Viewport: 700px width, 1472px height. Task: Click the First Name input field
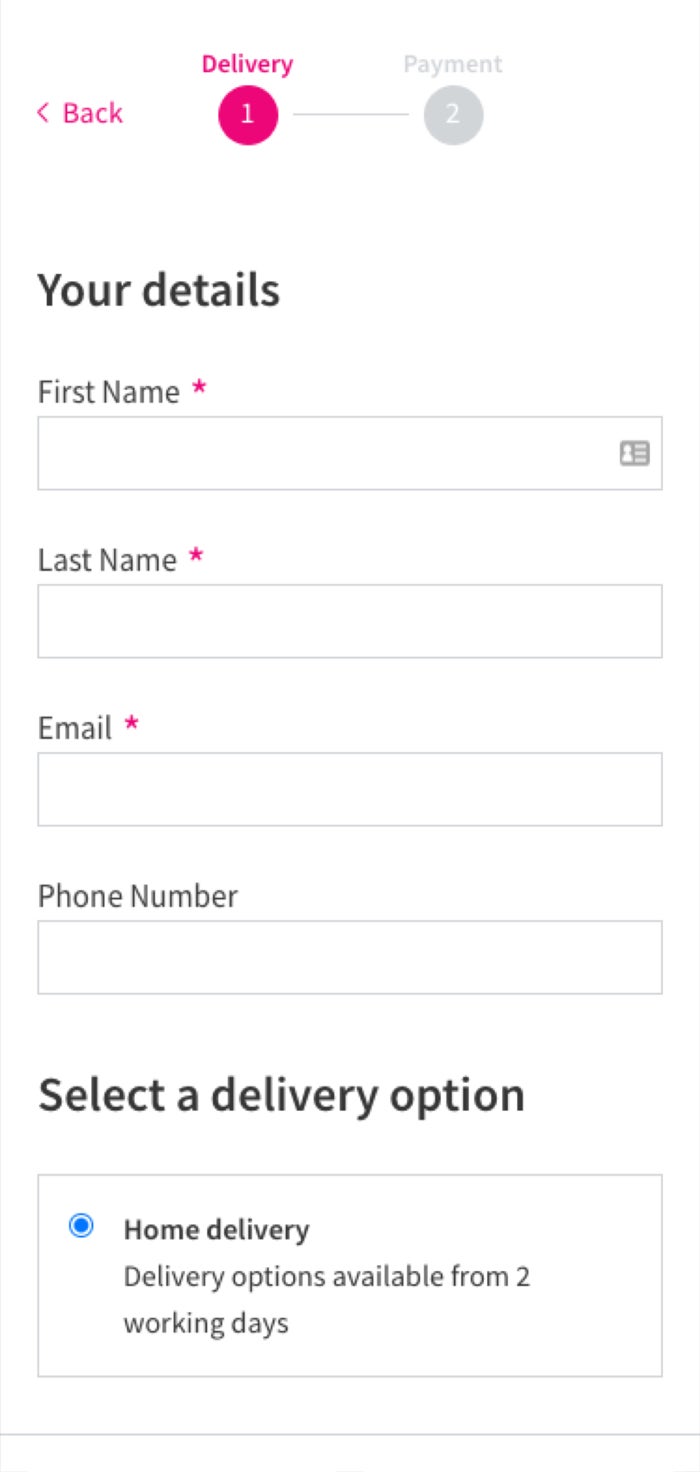tap(349, 453)
